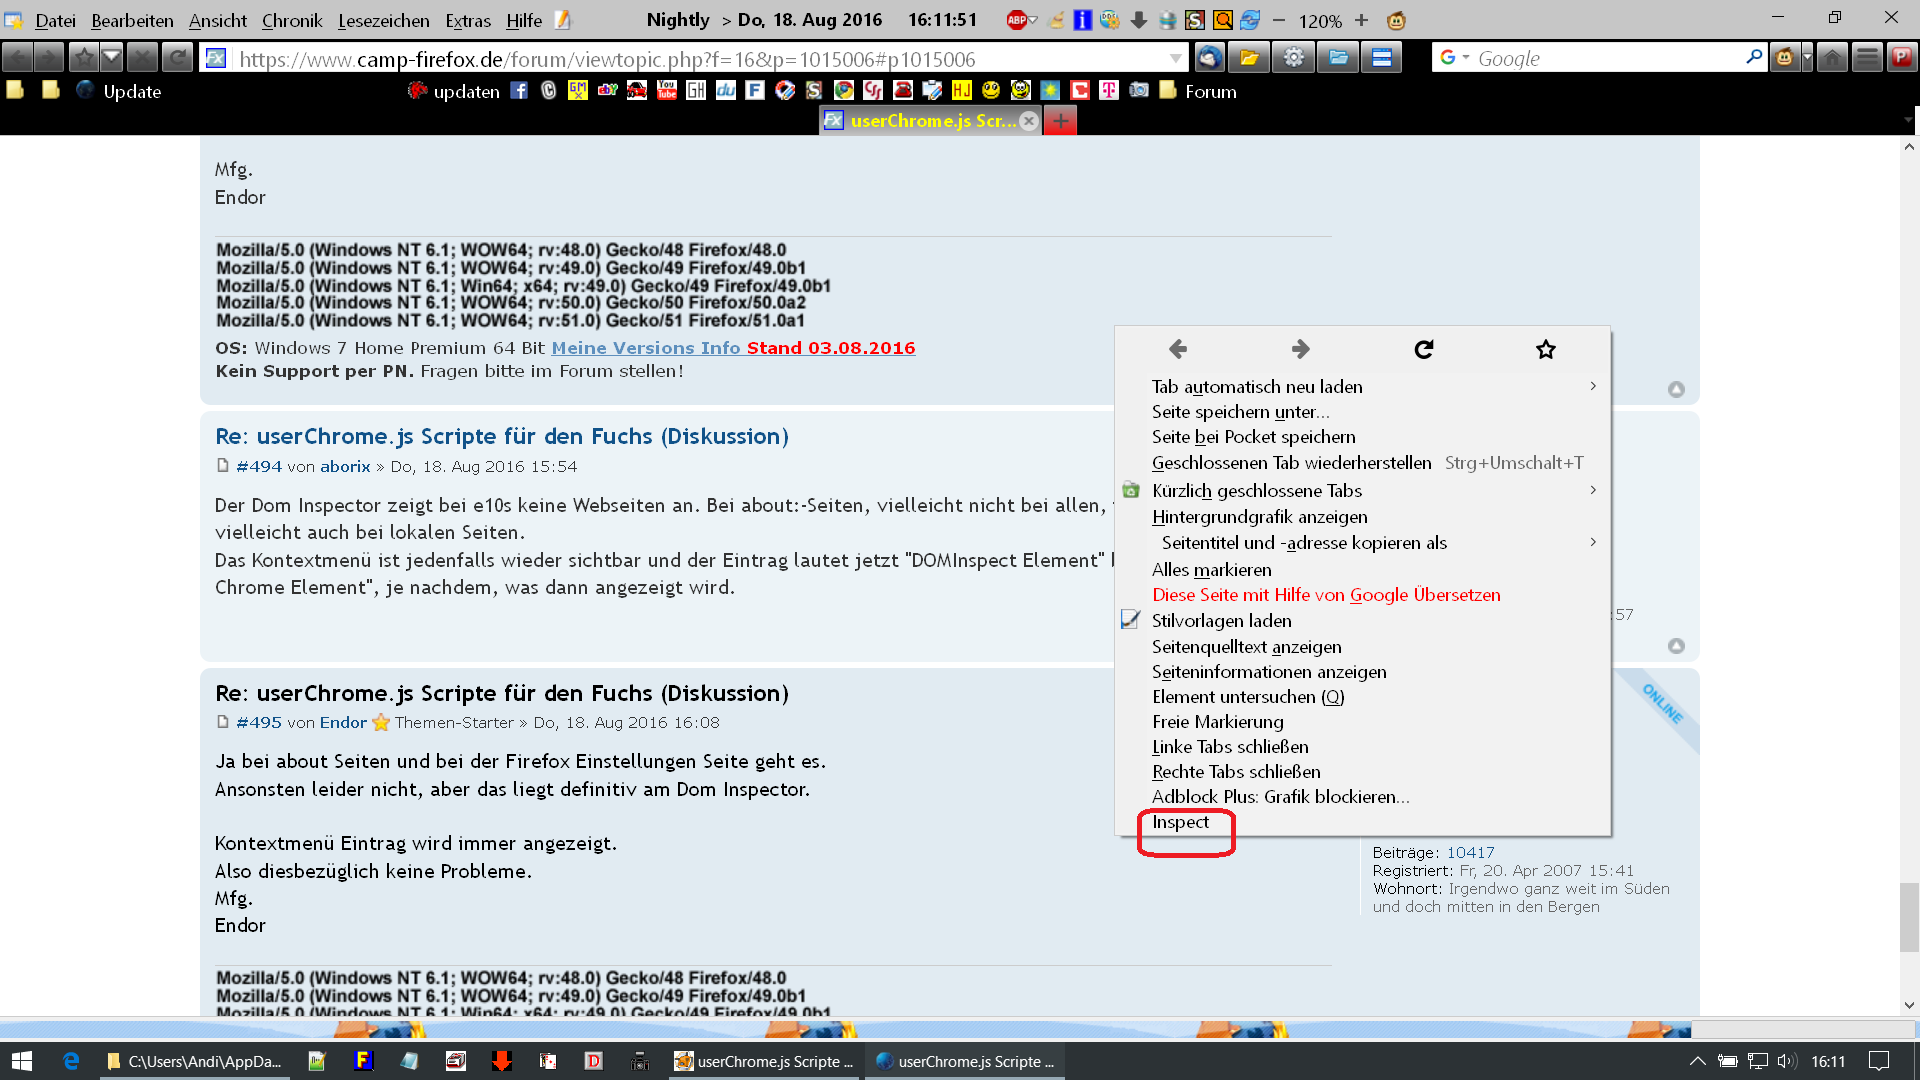
Task: Click the gear settings toolbar button
Action: tap(1294, 58)
